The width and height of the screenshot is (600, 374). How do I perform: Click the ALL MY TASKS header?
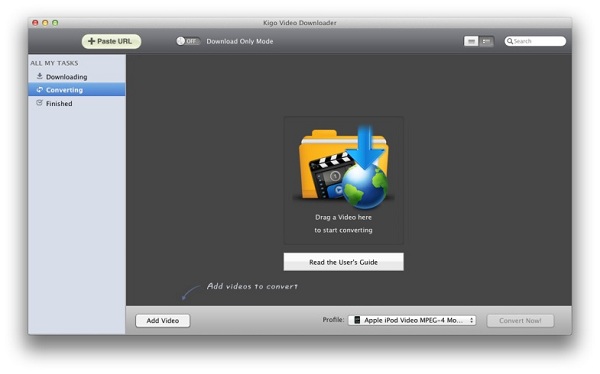tap(54, 63)
